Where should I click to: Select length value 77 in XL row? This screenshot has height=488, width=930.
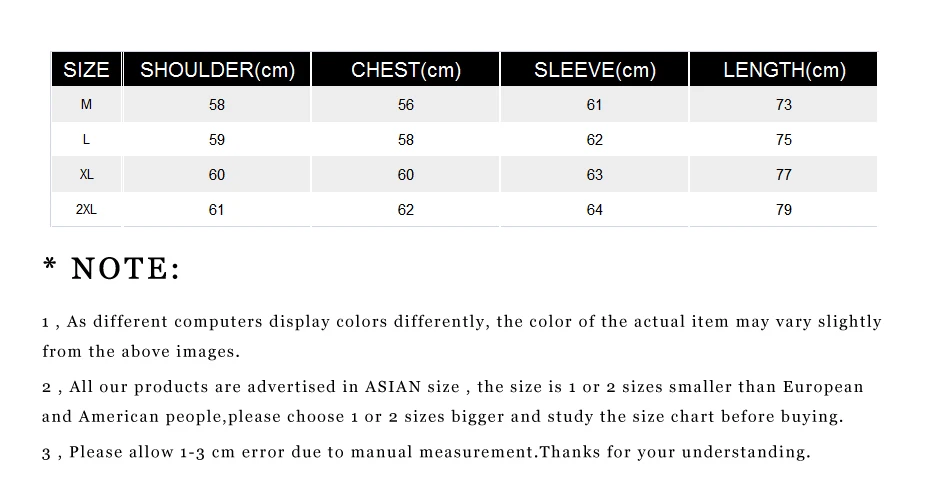[784, 174]
